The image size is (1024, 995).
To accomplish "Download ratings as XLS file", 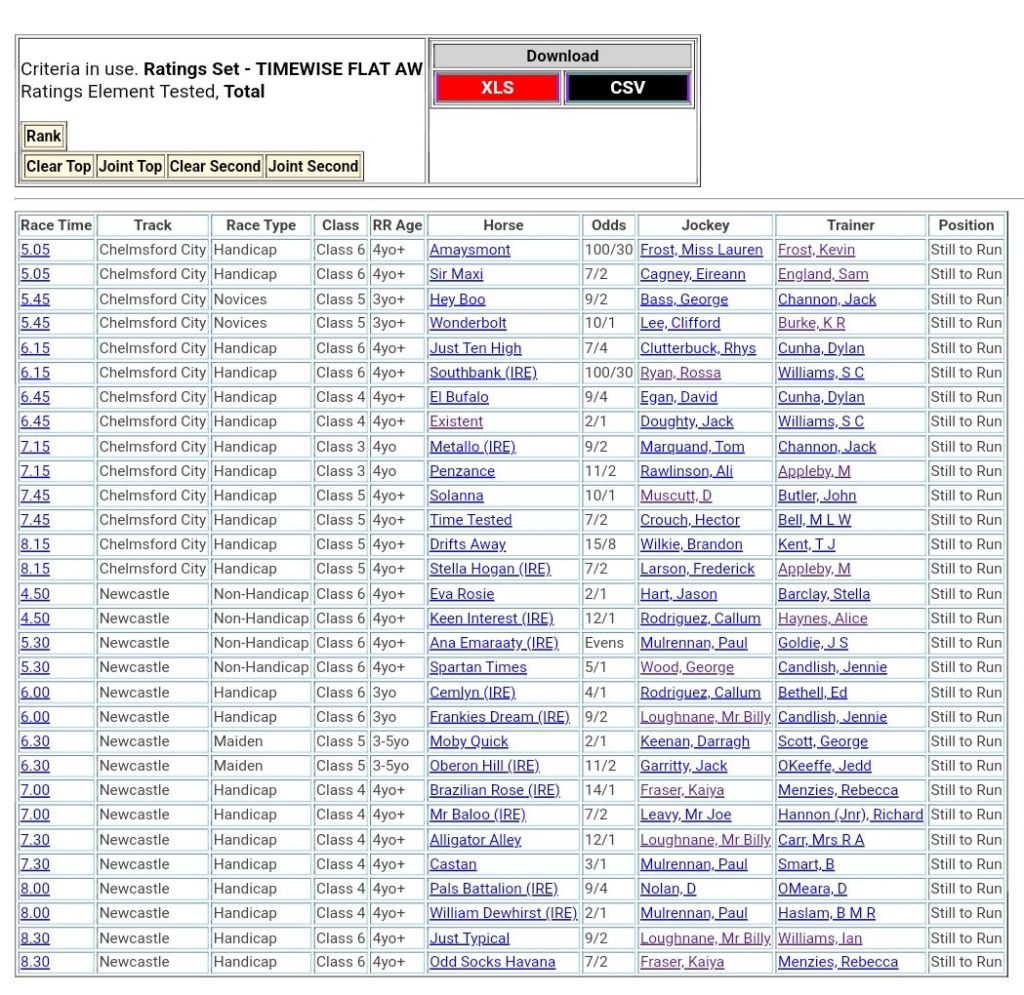I will point(497,88).
